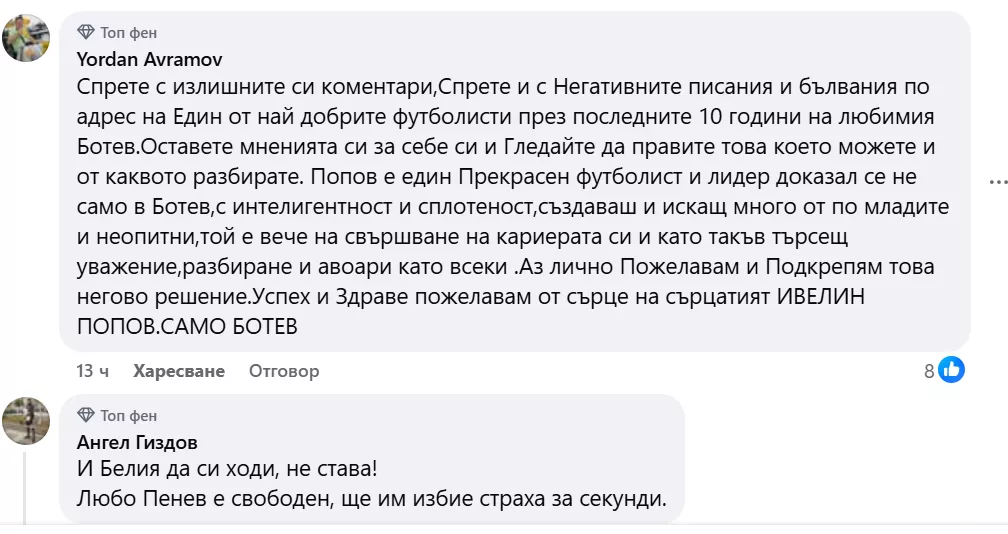Click the diamond badge icon above Yordan Avramov
The width and height of the screenshot is (1008, 534).
pyautogui.click(x=86, y=33)
